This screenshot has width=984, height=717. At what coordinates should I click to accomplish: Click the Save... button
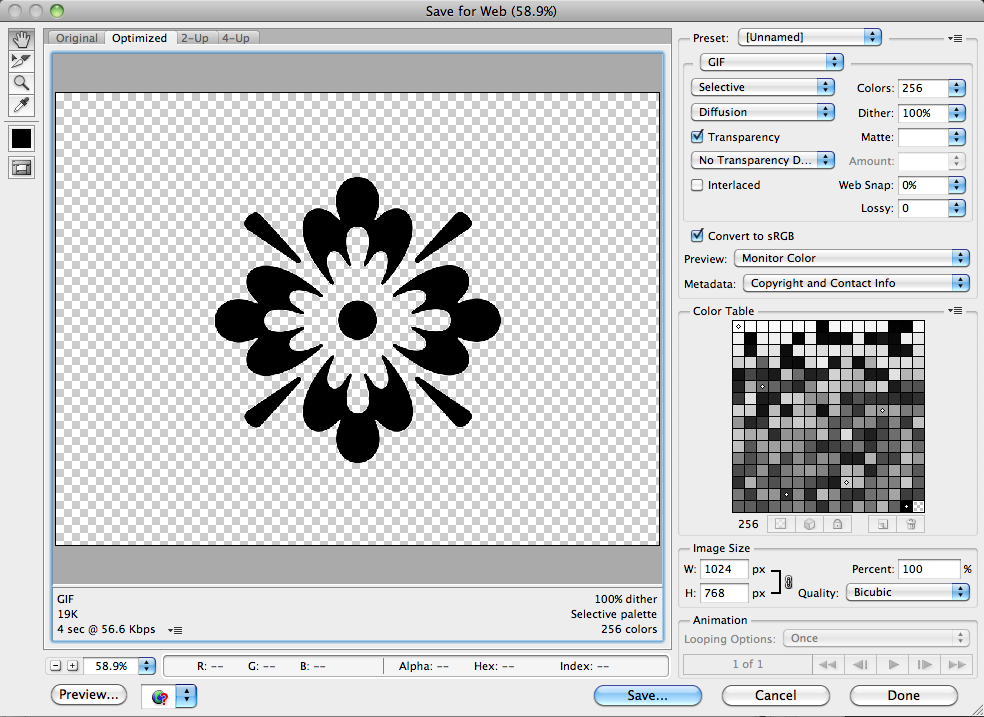coord(647,695)
